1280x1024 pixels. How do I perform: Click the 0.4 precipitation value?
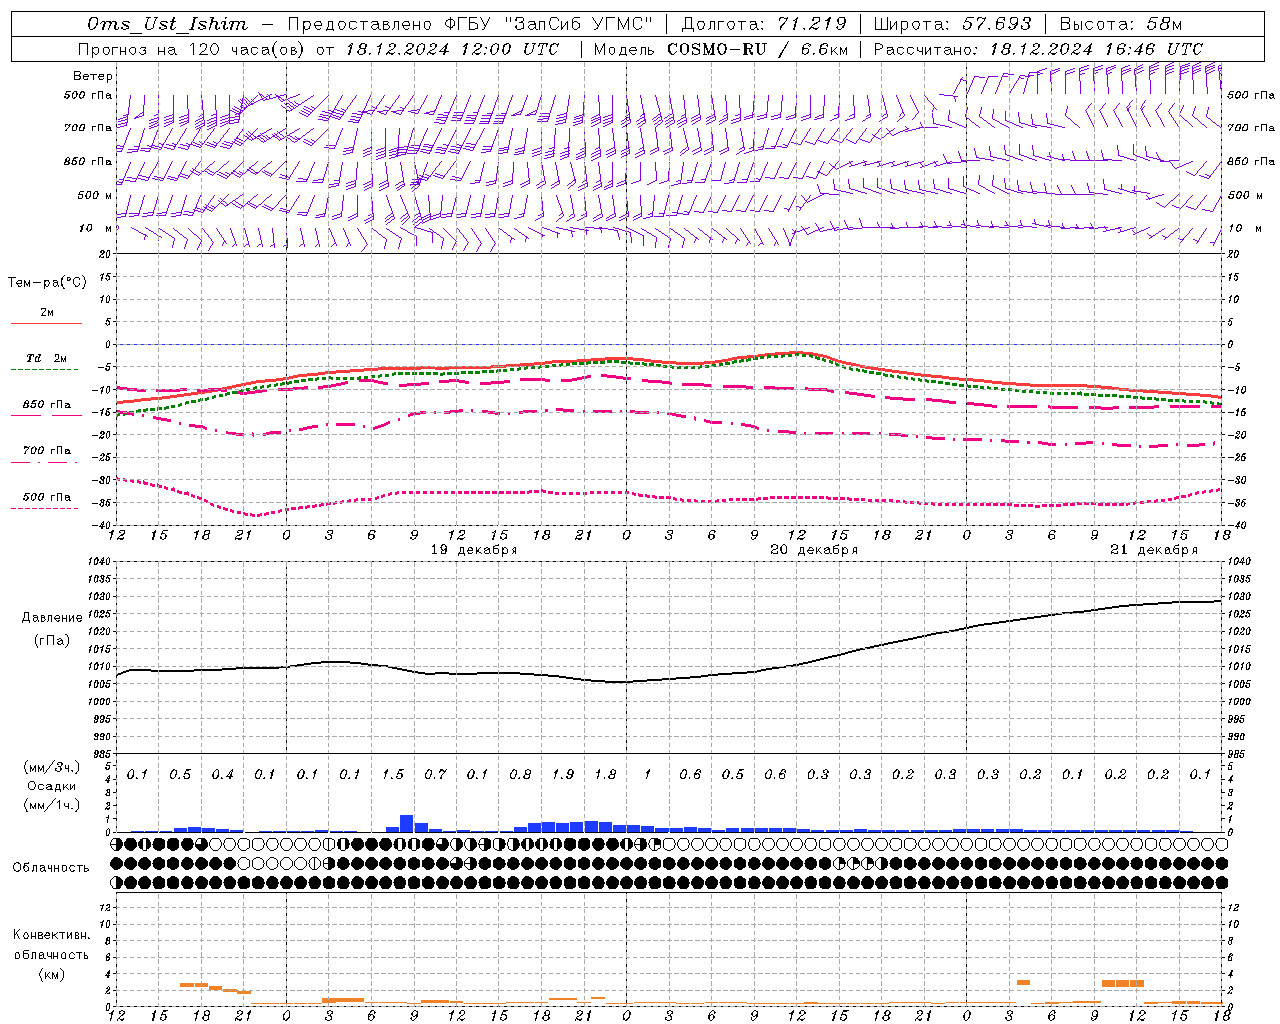[x=222, y=775]
